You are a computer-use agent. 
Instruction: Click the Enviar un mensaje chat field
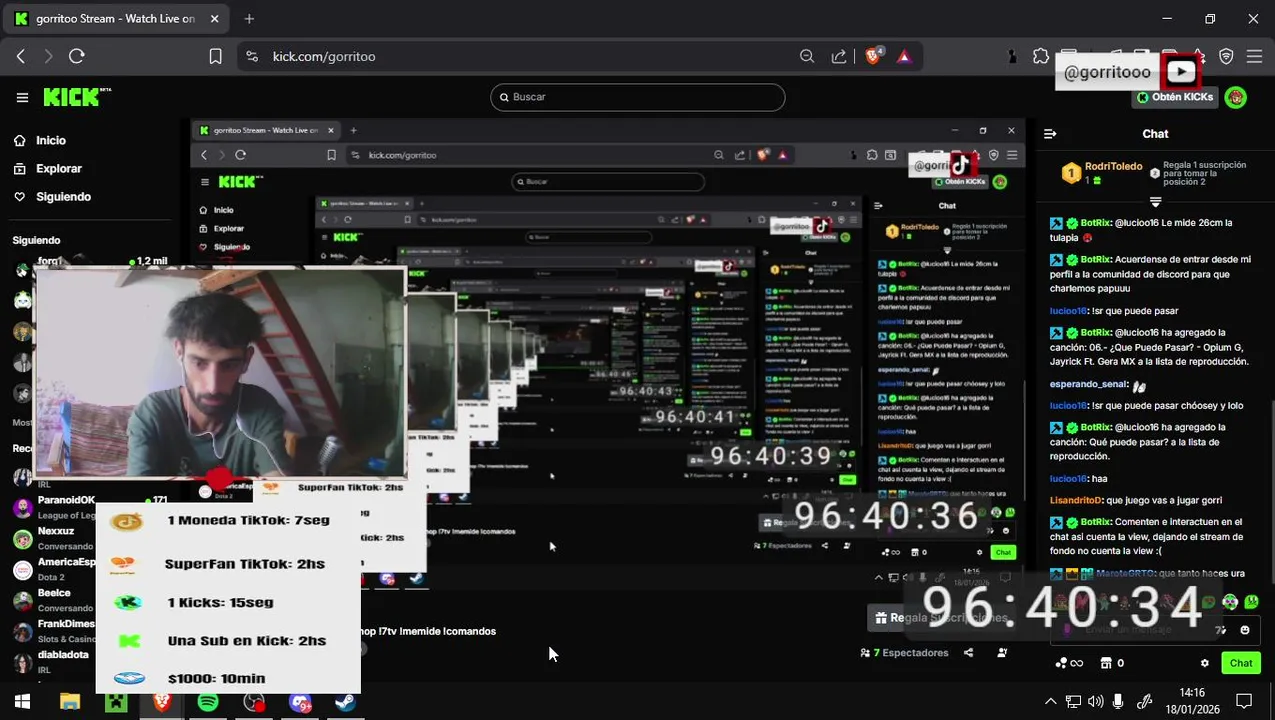coord(1140,630)
